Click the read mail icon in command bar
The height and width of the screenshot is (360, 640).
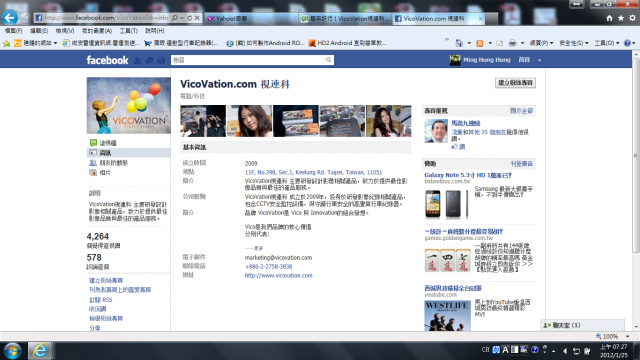(500, 43)
